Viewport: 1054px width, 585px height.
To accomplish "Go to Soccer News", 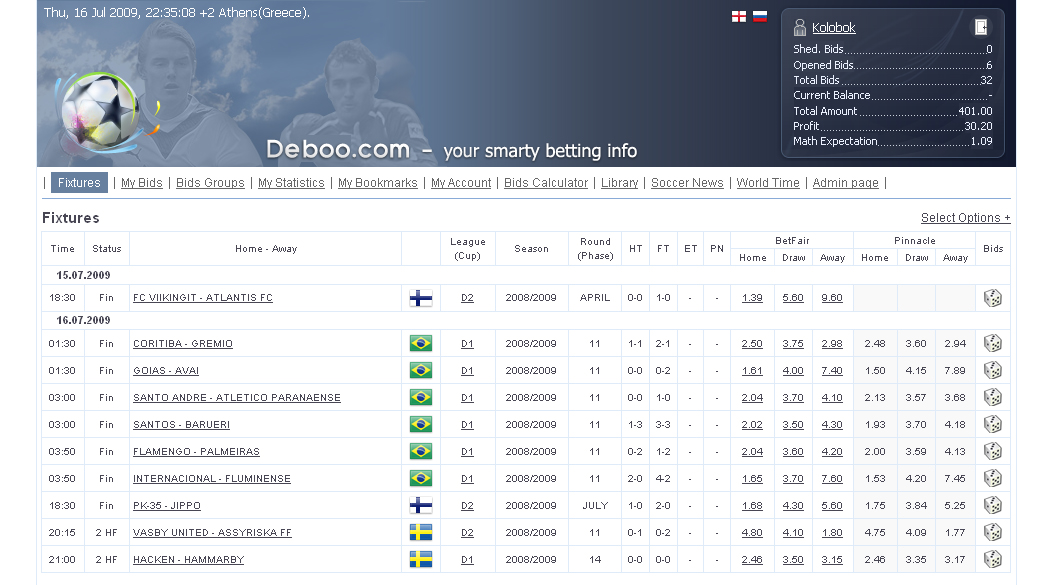I will pyautogui.click(x=687, y=183).
